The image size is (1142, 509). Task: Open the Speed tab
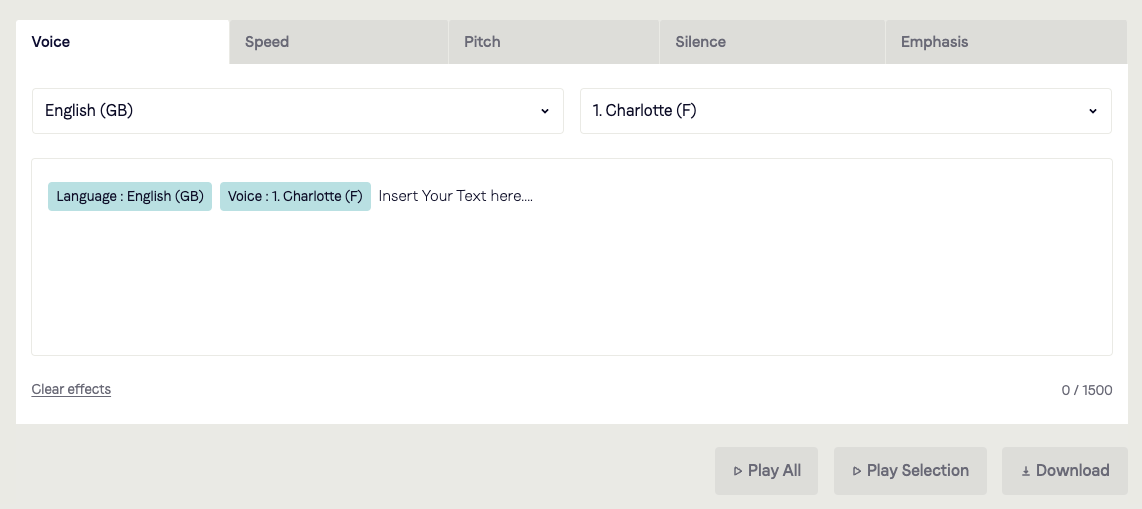(x=339, y=42)
